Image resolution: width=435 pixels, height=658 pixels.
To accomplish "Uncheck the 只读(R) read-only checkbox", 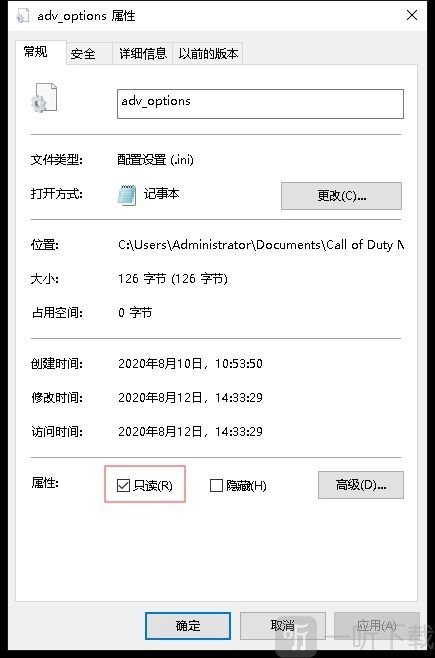I will tap(123, 485).
